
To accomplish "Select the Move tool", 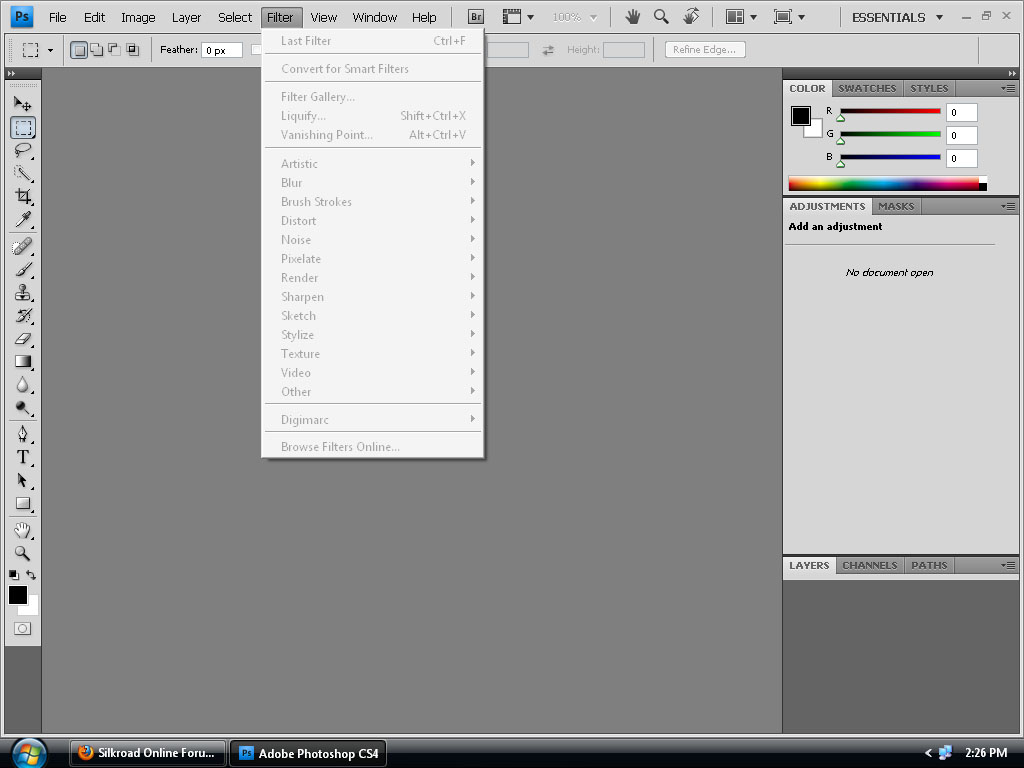I will (x=23, y=103).
